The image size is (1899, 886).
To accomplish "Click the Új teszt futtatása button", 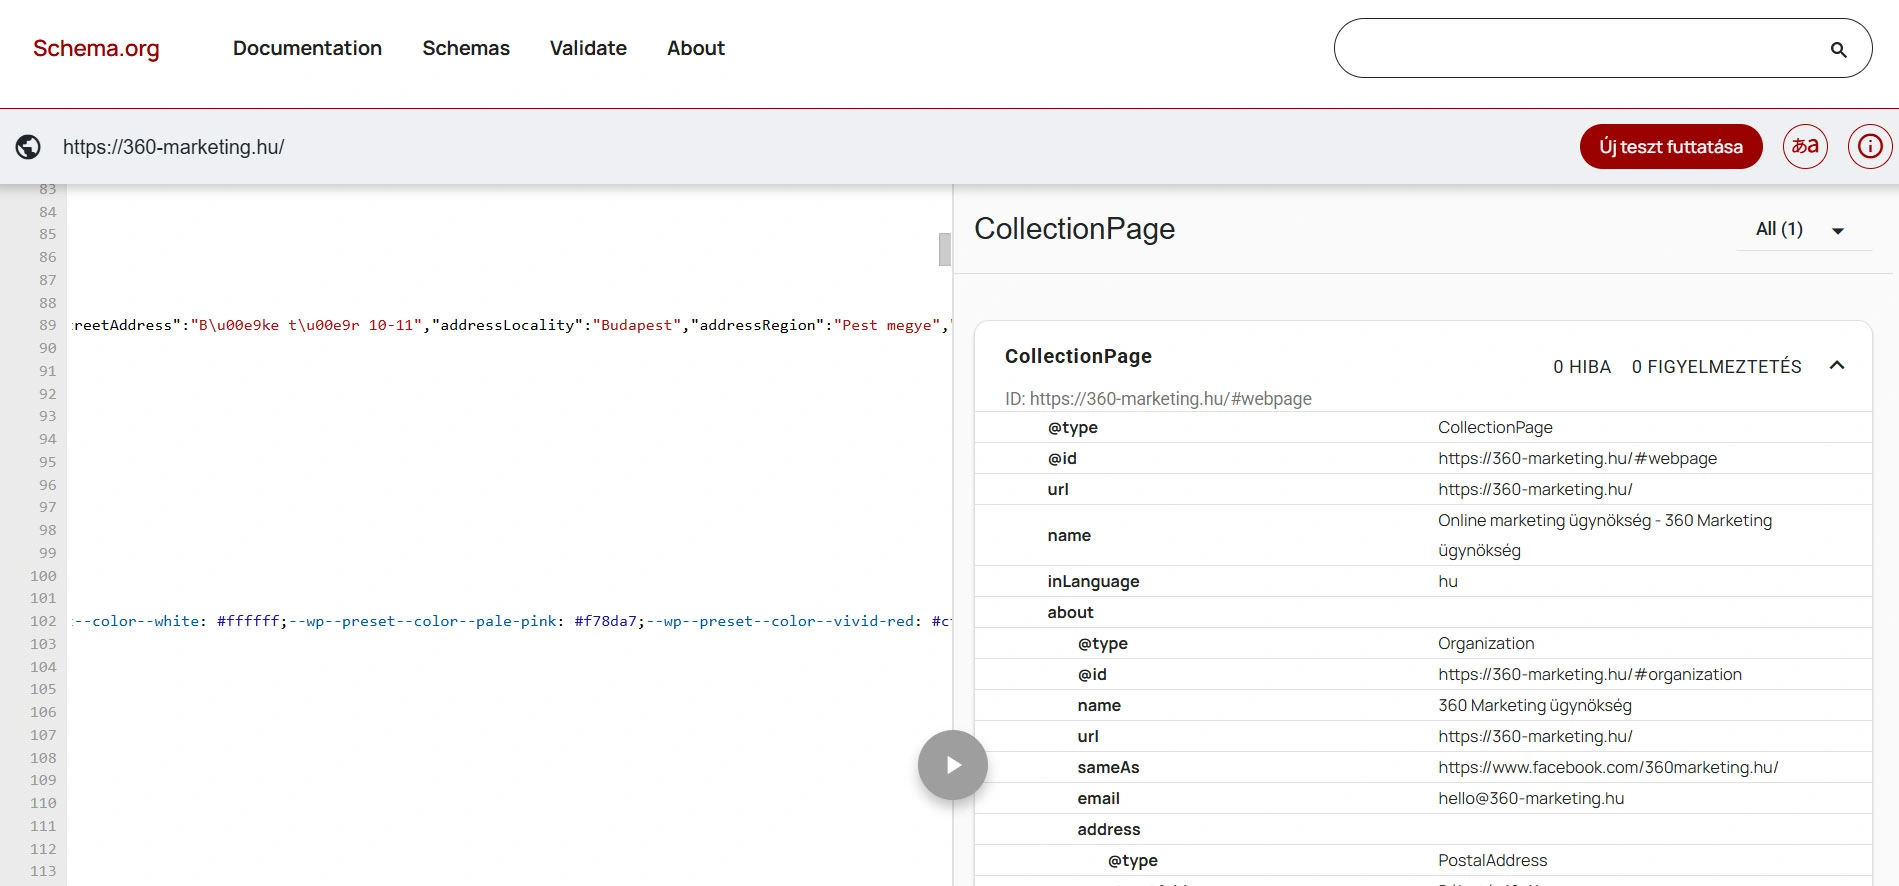I will tap(1671, 147).
